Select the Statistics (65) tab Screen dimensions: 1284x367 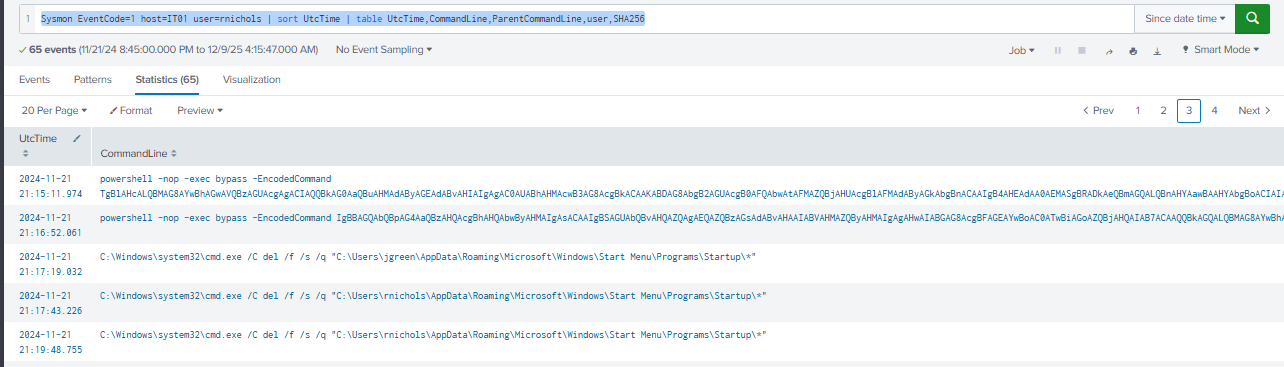[x=167, y=80]
